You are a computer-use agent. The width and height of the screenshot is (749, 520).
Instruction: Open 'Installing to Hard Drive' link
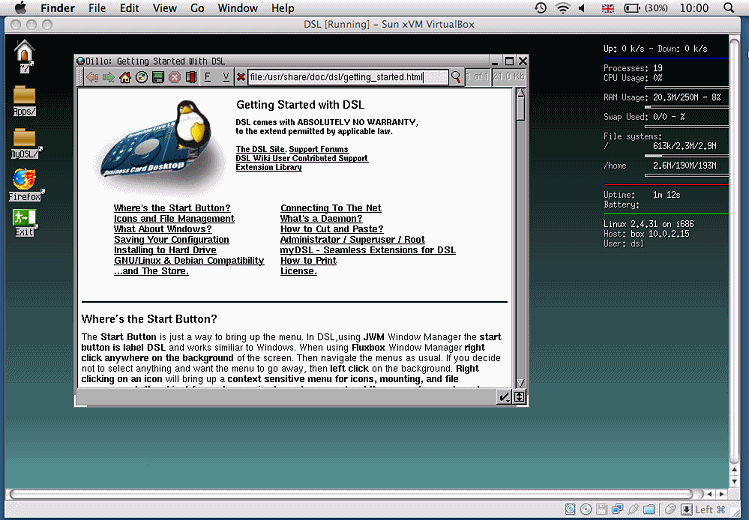click(165, 250)
